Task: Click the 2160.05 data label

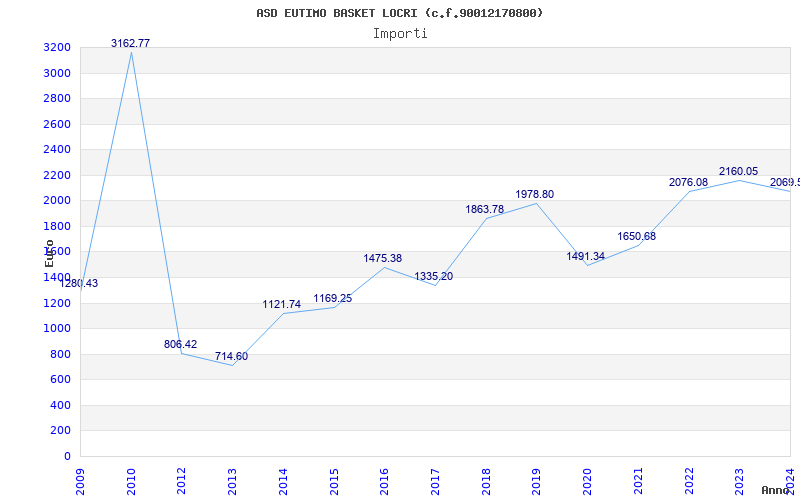Action: coord(739,171)
